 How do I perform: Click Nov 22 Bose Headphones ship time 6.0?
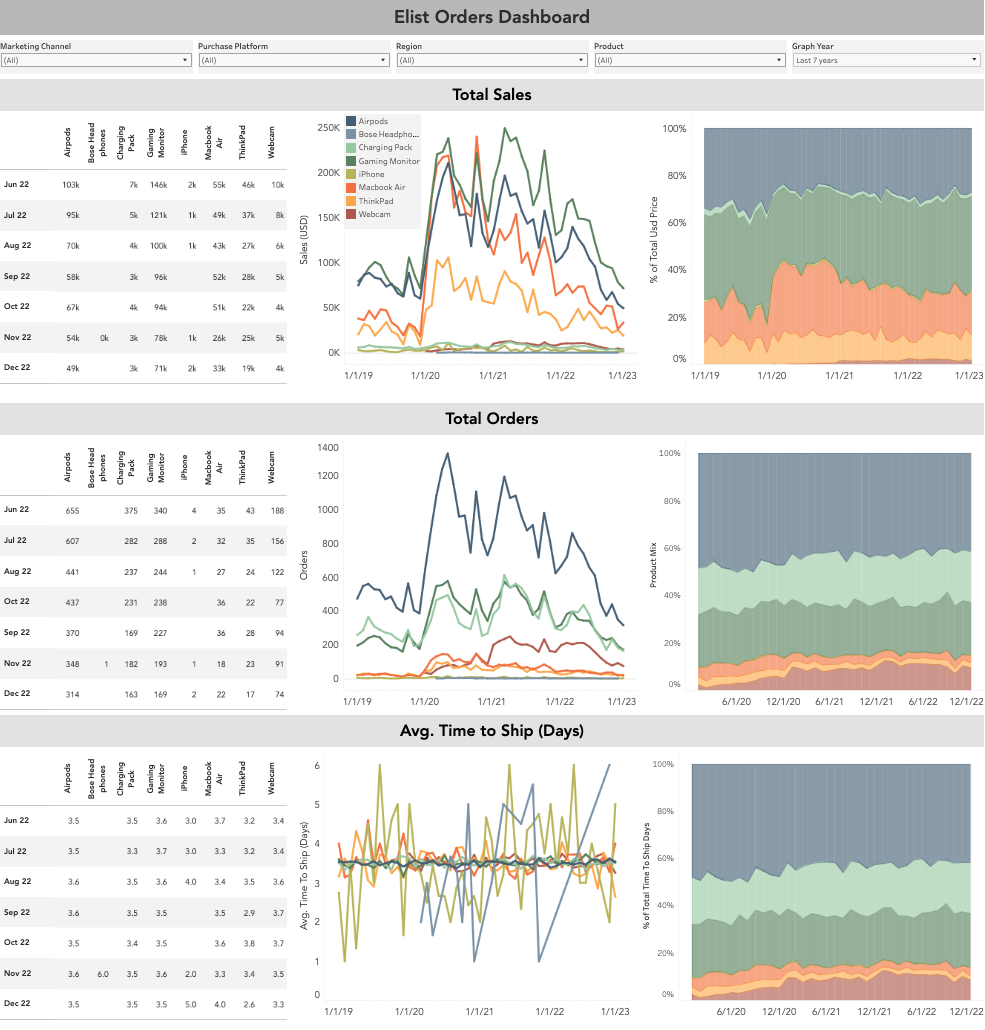(x=103, y=974)
